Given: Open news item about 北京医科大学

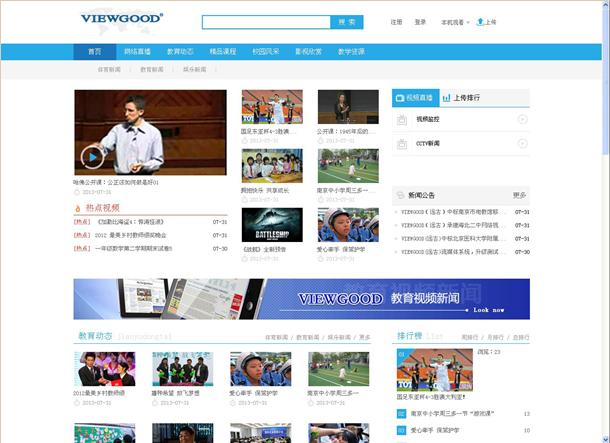Looking at the screenshot, I should pos(454,239).
